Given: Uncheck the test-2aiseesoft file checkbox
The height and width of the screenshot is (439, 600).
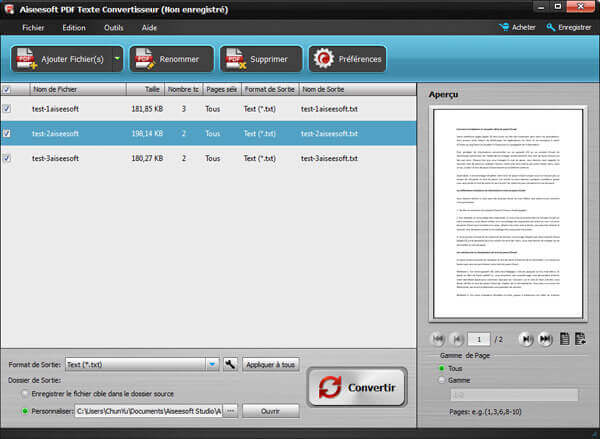Looking at the screenshot, I should point(7,133).
